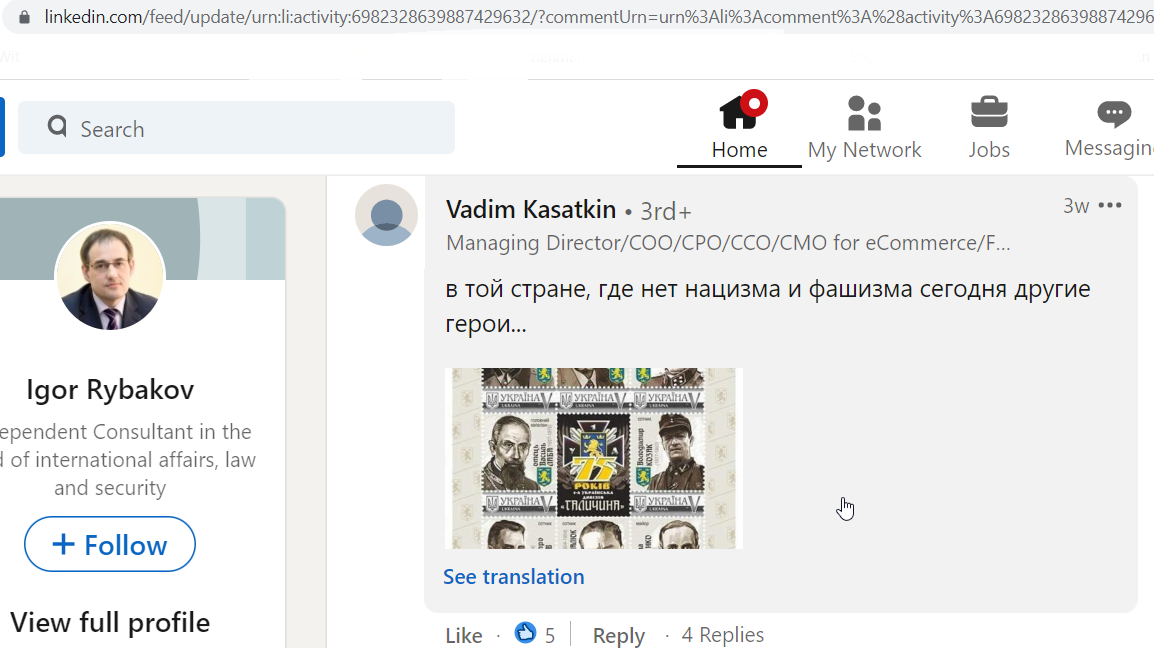Image resolution: width=1154 pixels, height=648 pixels.
Task: Like Vadim Kasatkin's comment
Action: pos(464,635)
